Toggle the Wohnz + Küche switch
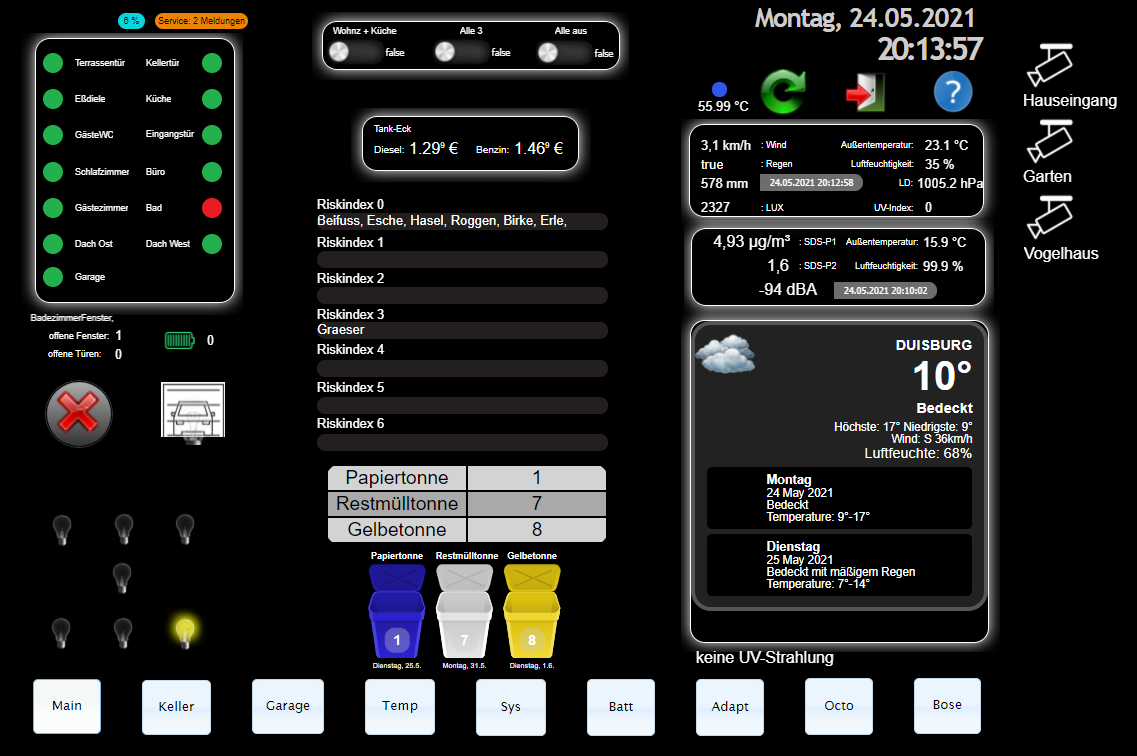This screenshot has width=1137, height=756. [x=355, y=52]
